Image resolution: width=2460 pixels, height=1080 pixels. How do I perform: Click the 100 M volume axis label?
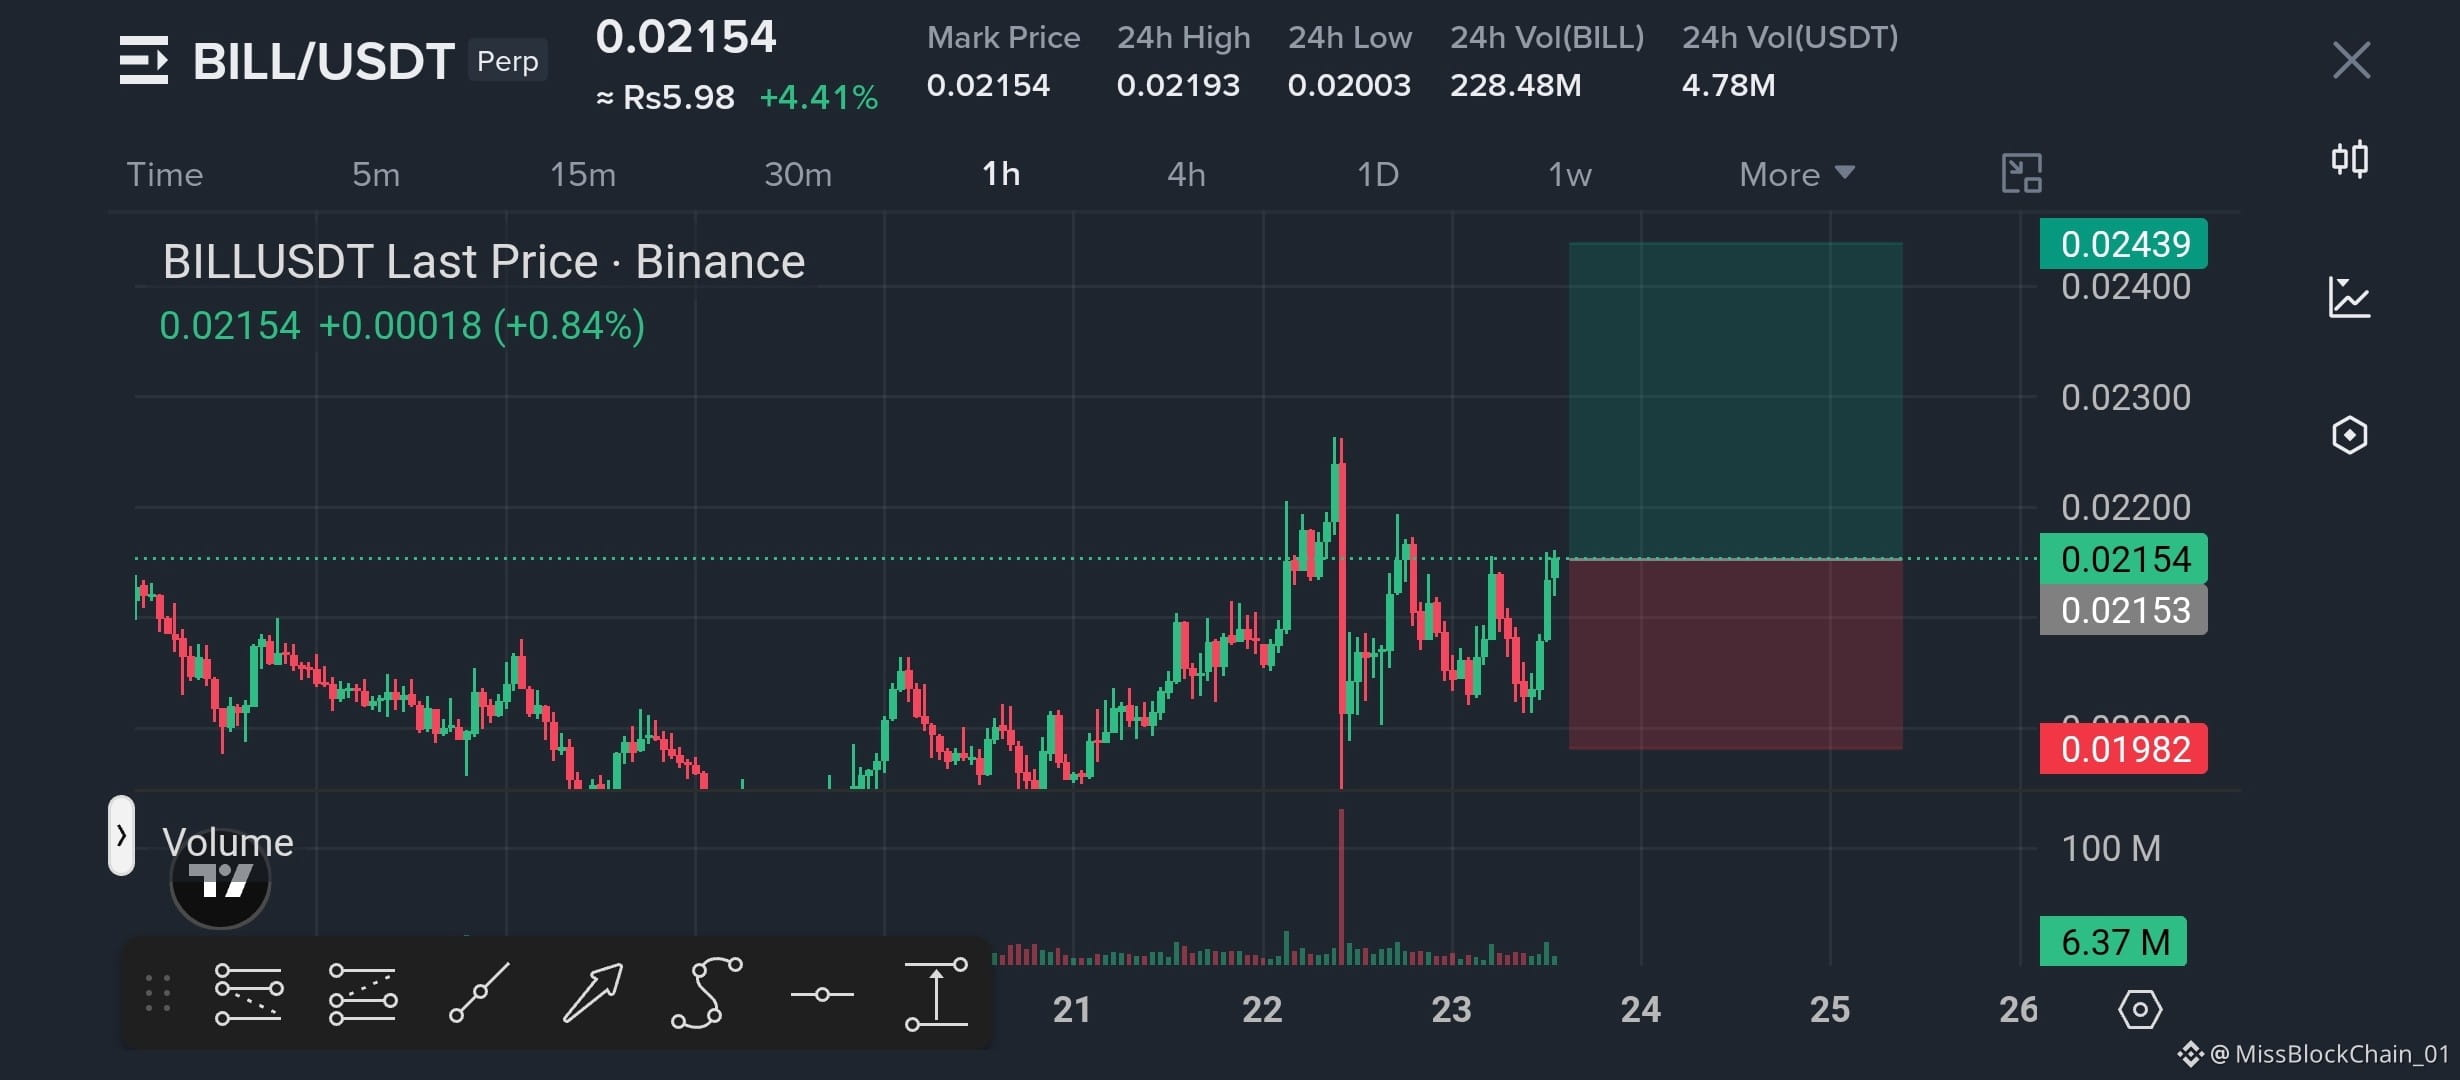[2111, 849]
